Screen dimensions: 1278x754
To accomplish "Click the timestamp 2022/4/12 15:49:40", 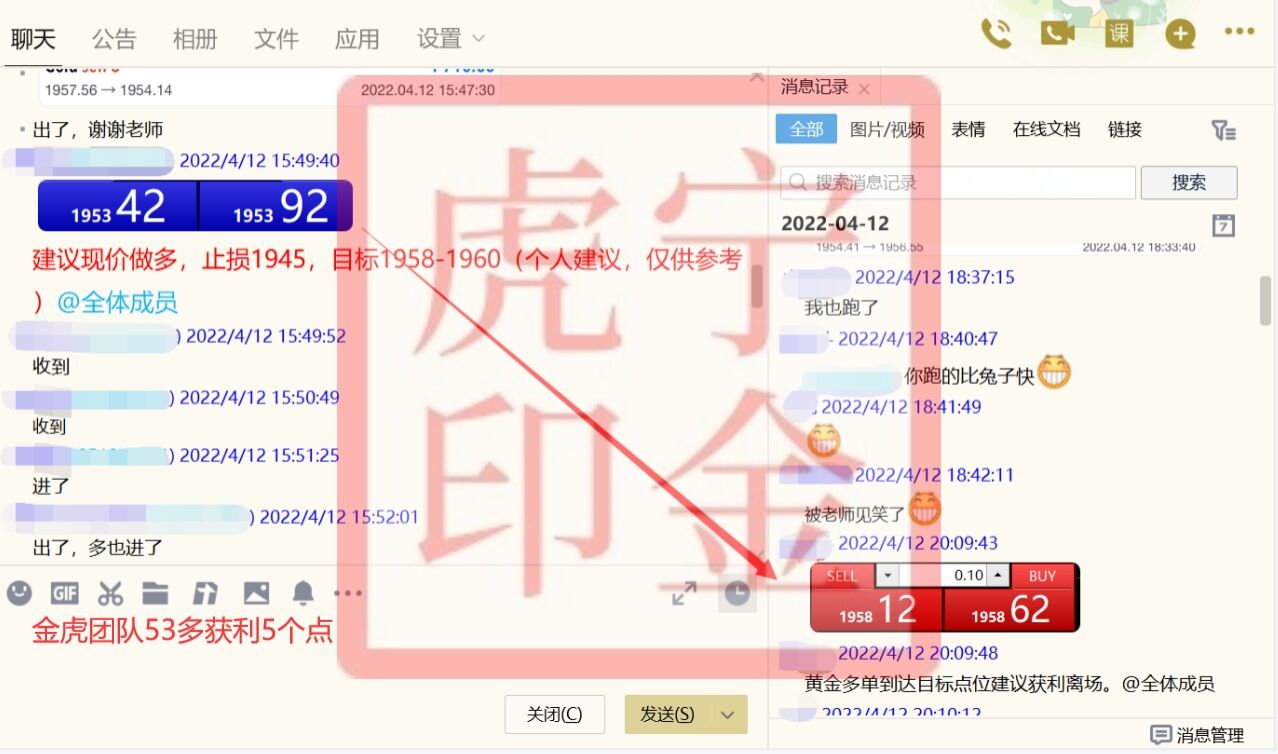I will 260,161.
